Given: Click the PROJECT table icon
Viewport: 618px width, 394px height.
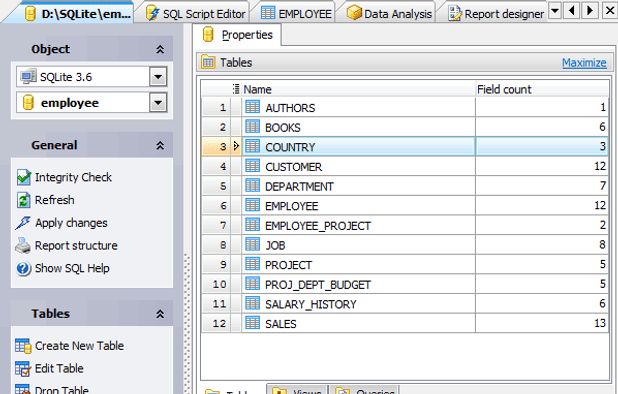Looking at the screenshot, I should point(252,264).
